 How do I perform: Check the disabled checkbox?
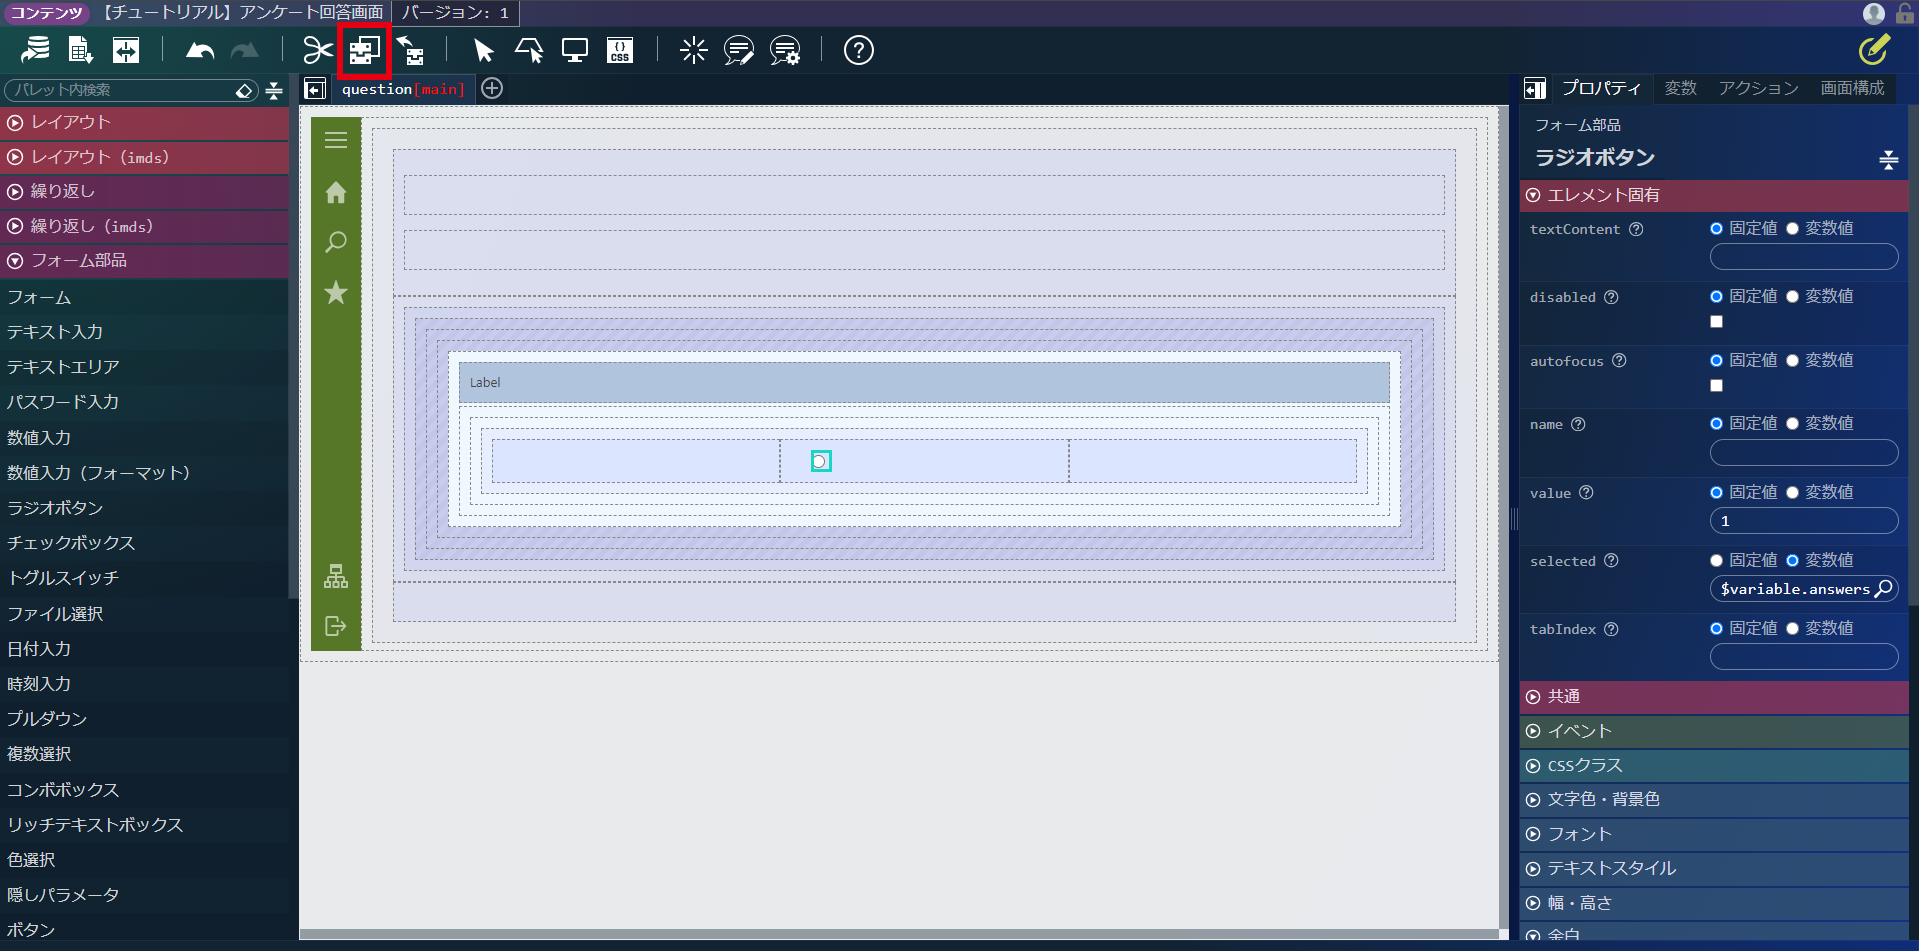1716,322
